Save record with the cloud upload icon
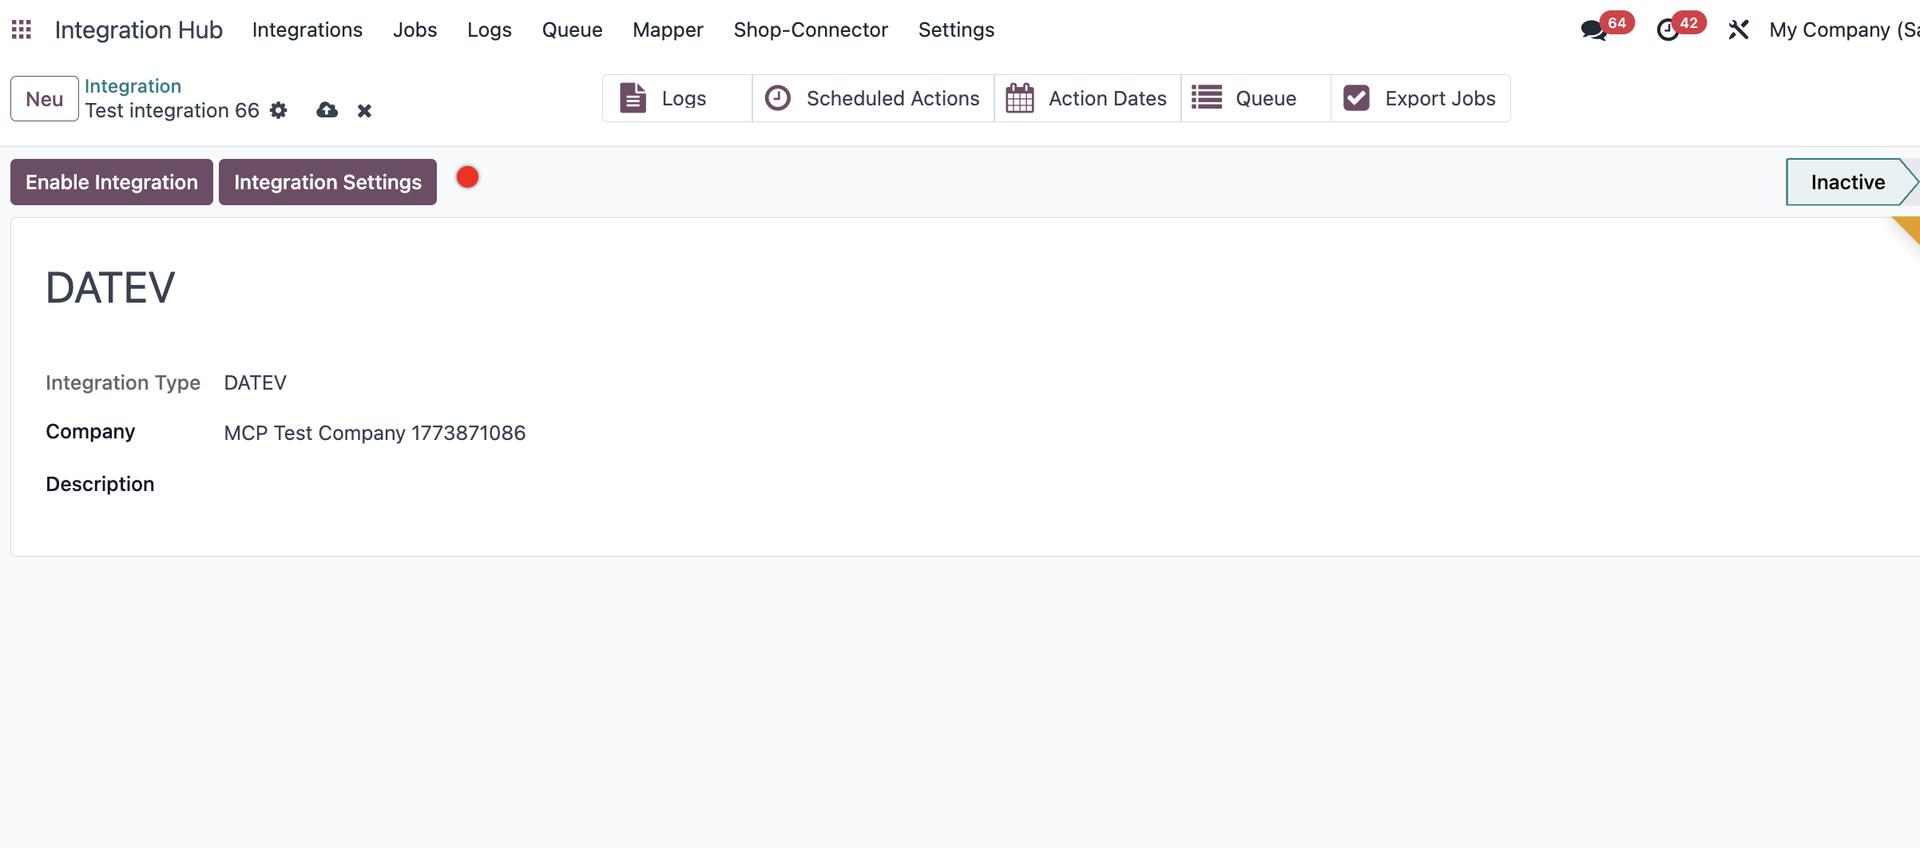This screenshot has width=1920, height=848. 327,110
